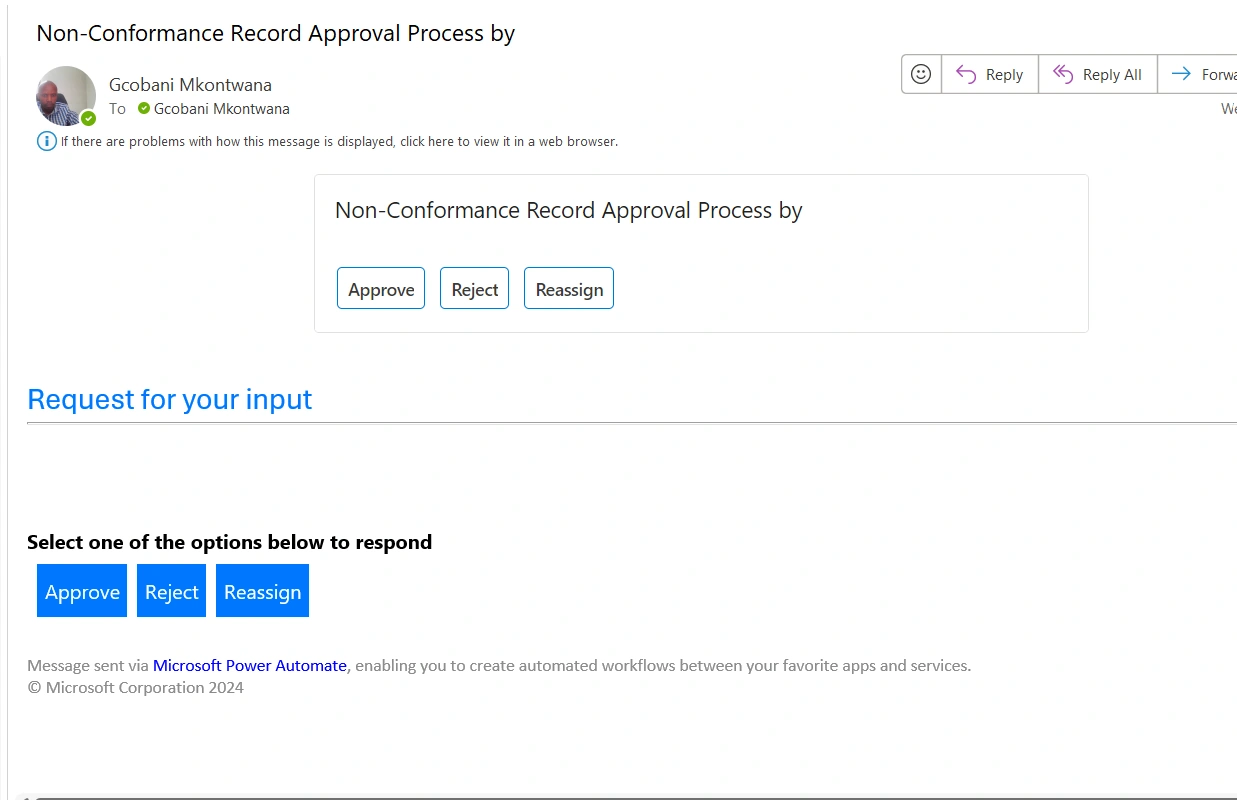This screenshot has width=1237, height=800.
Task: Open the Microsoft Power Automate link
Action: 250,665
